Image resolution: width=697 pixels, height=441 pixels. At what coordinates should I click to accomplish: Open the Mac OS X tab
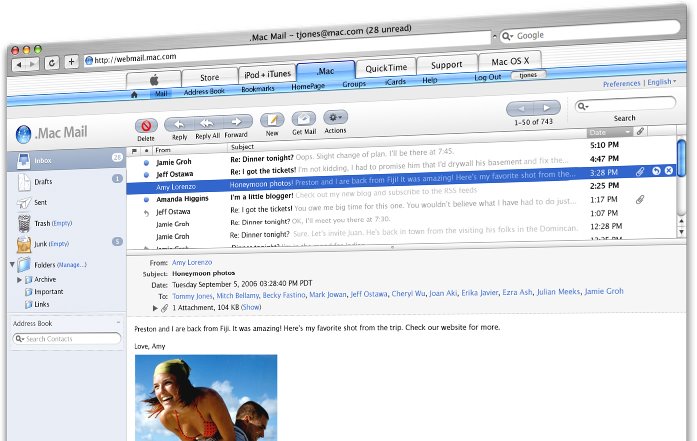pos(510,61)
